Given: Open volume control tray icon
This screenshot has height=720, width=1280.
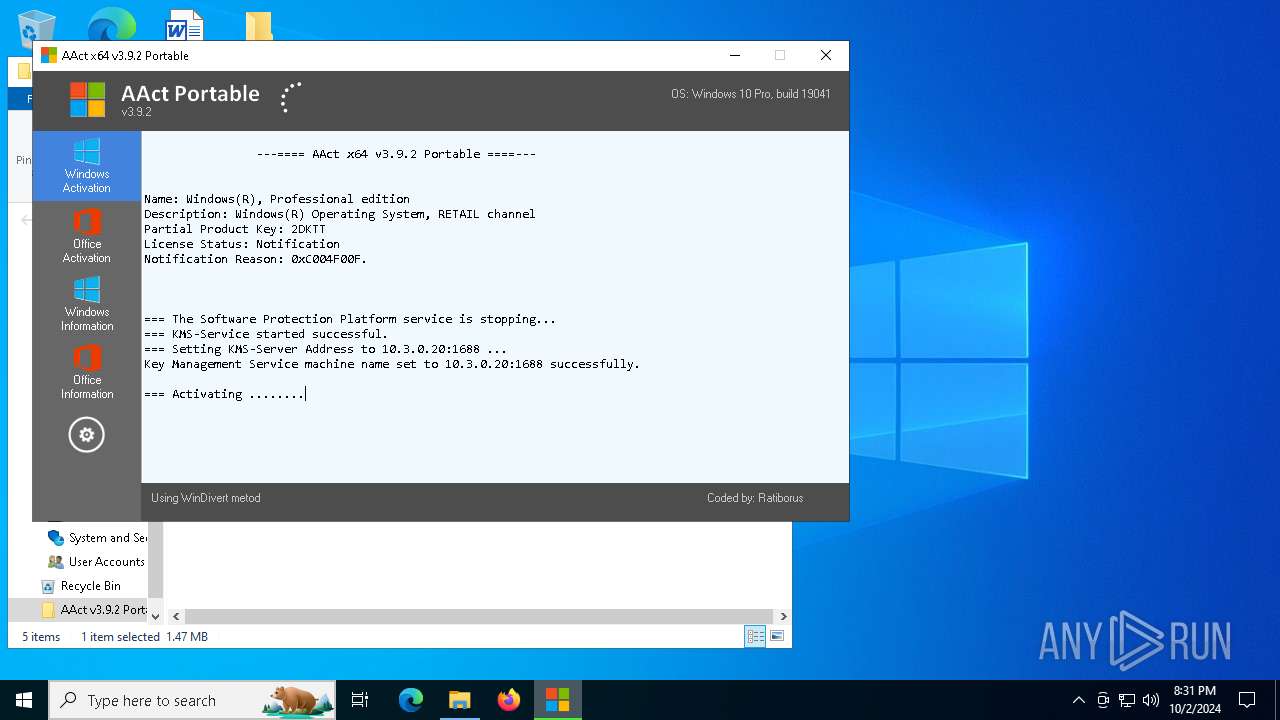Looking at the screenshot, I should (1151, 700).
